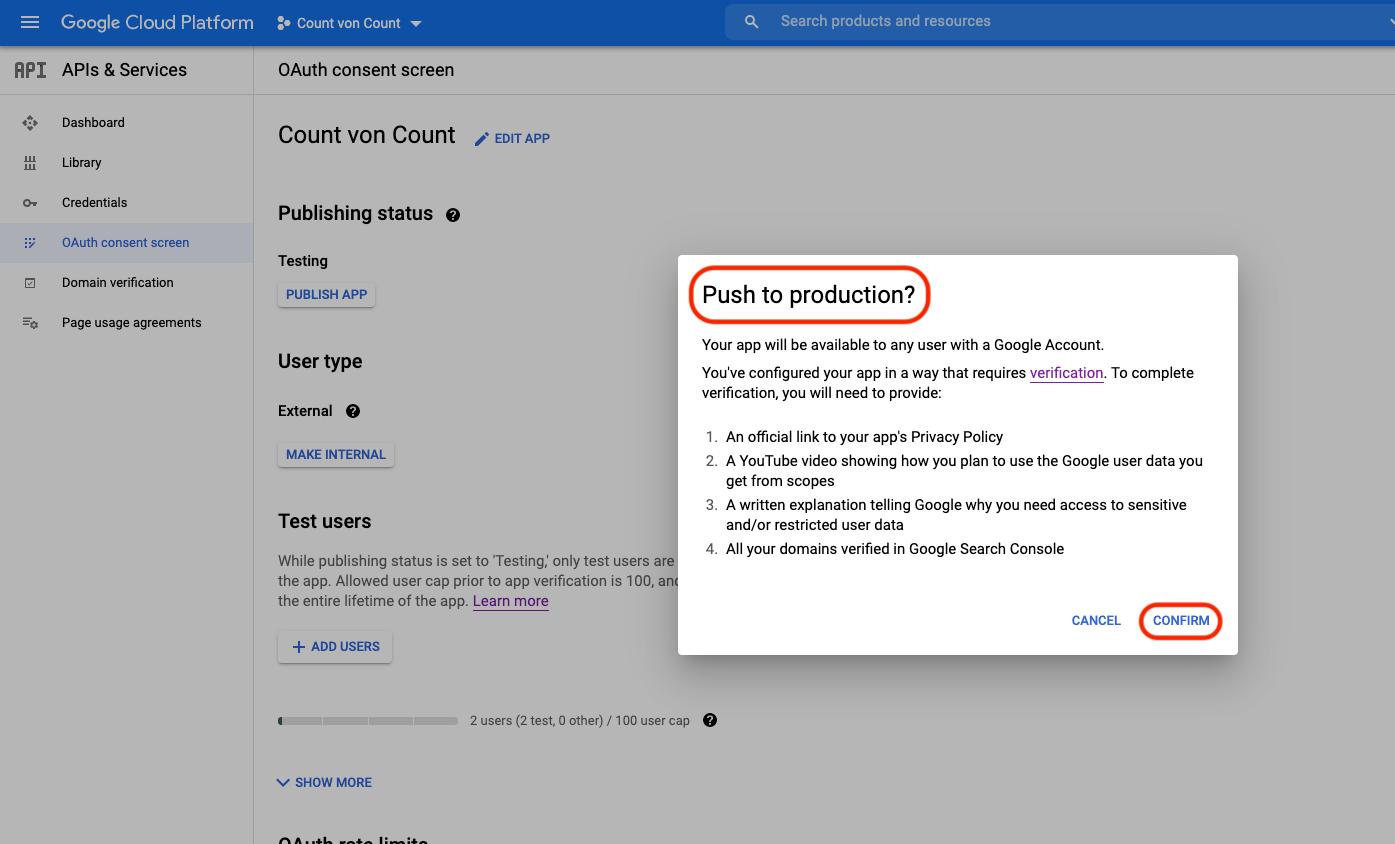Follow the verification link in dialog

[x=1066, y=373]
